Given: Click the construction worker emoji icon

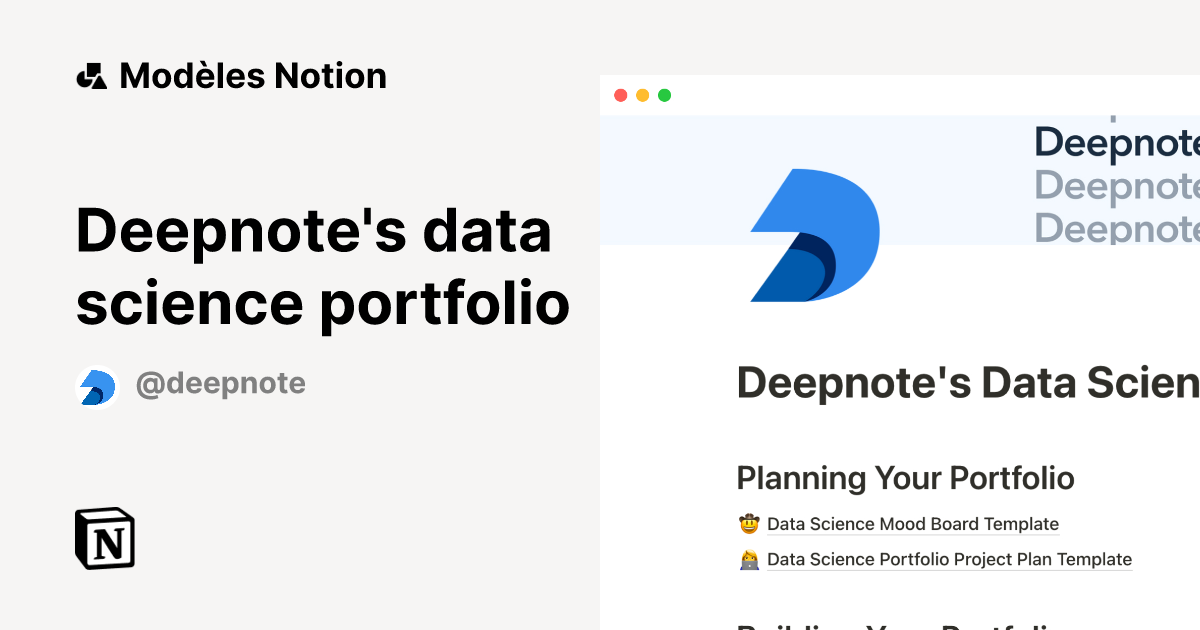Looking at the screenshot, I should pos(747,558).
